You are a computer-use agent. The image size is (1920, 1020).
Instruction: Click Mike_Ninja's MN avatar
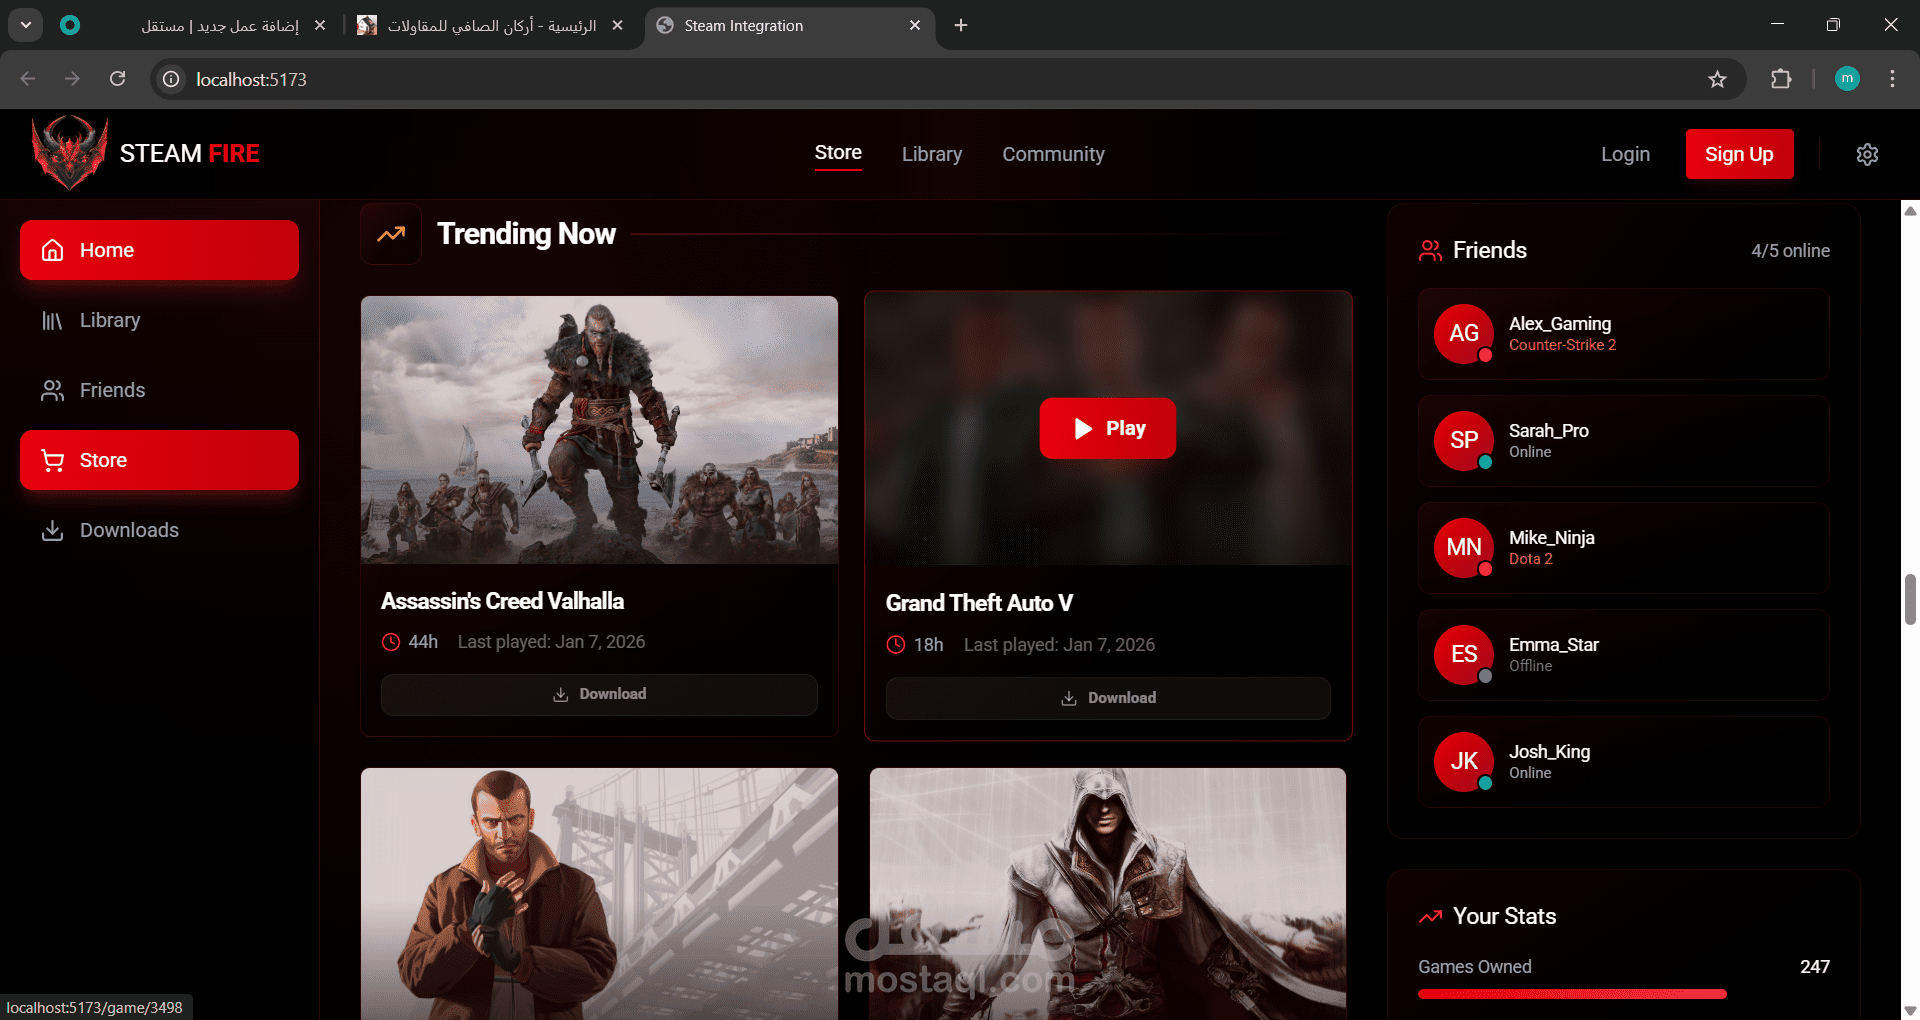pyautogui.click(x=1464, y=547)
